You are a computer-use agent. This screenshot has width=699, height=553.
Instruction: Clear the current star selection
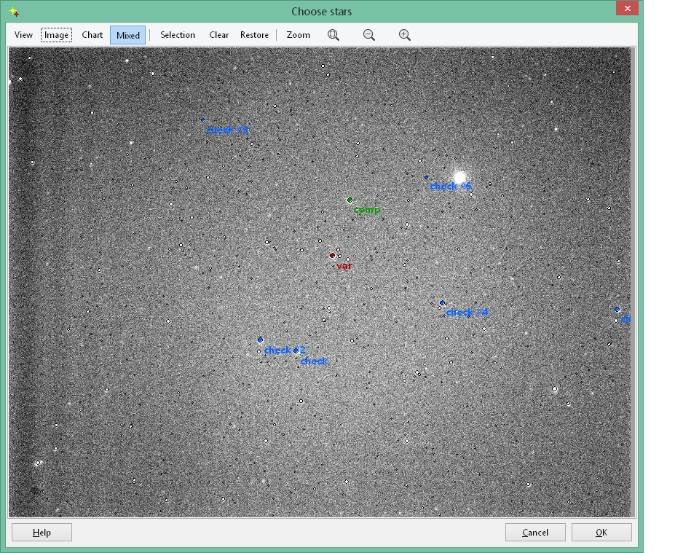219,35
